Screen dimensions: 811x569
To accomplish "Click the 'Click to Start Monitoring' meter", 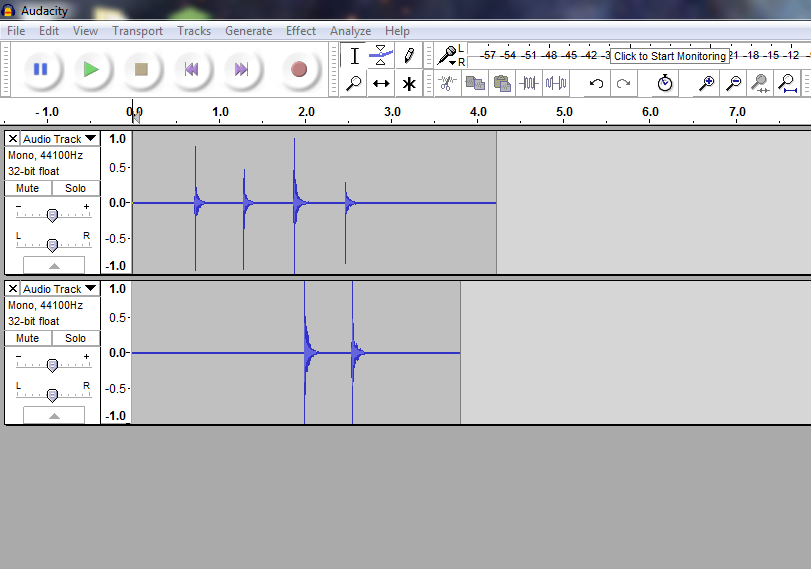I will click(x=670, y=56).
